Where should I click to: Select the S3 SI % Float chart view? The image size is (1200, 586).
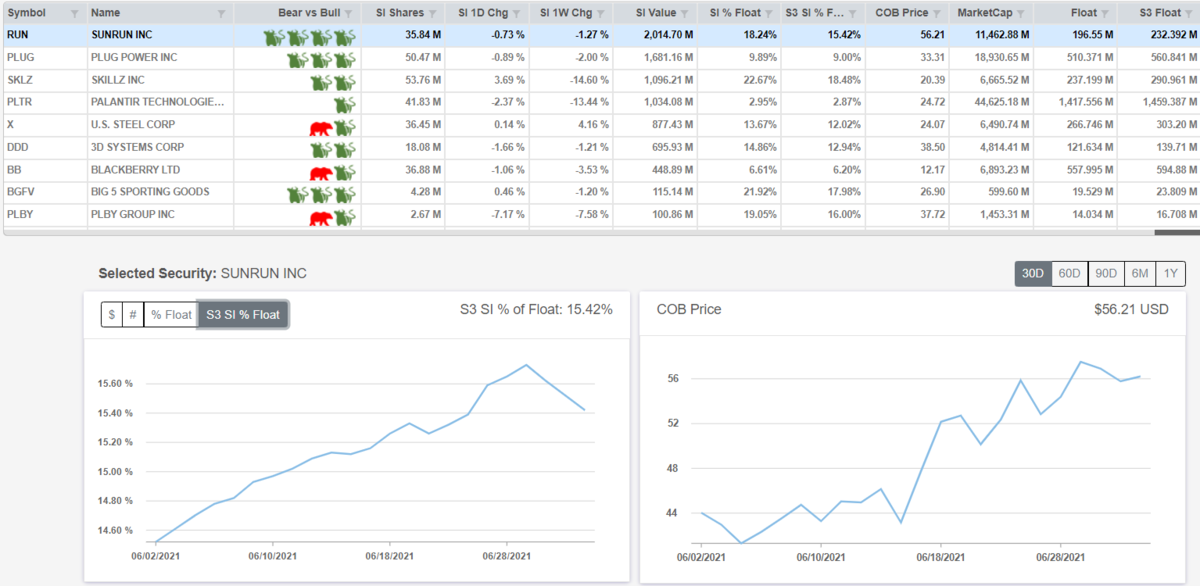tap(243, 314)
